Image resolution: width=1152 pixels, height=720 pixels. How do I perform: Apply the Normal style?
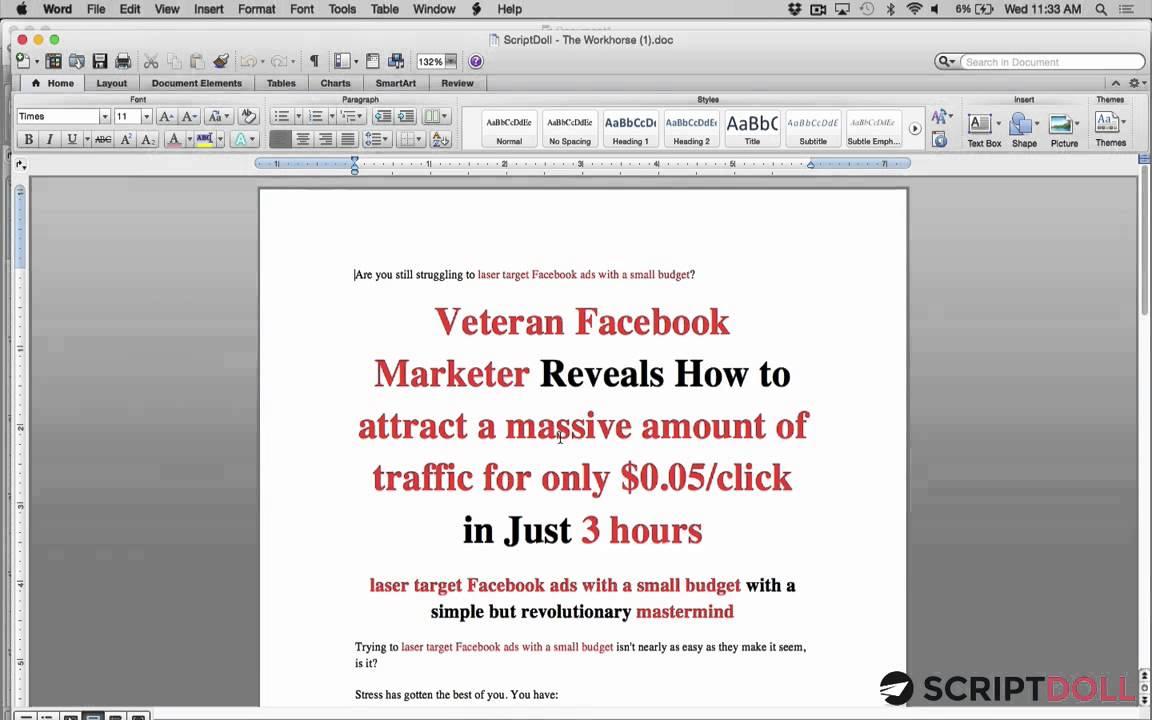509,129
